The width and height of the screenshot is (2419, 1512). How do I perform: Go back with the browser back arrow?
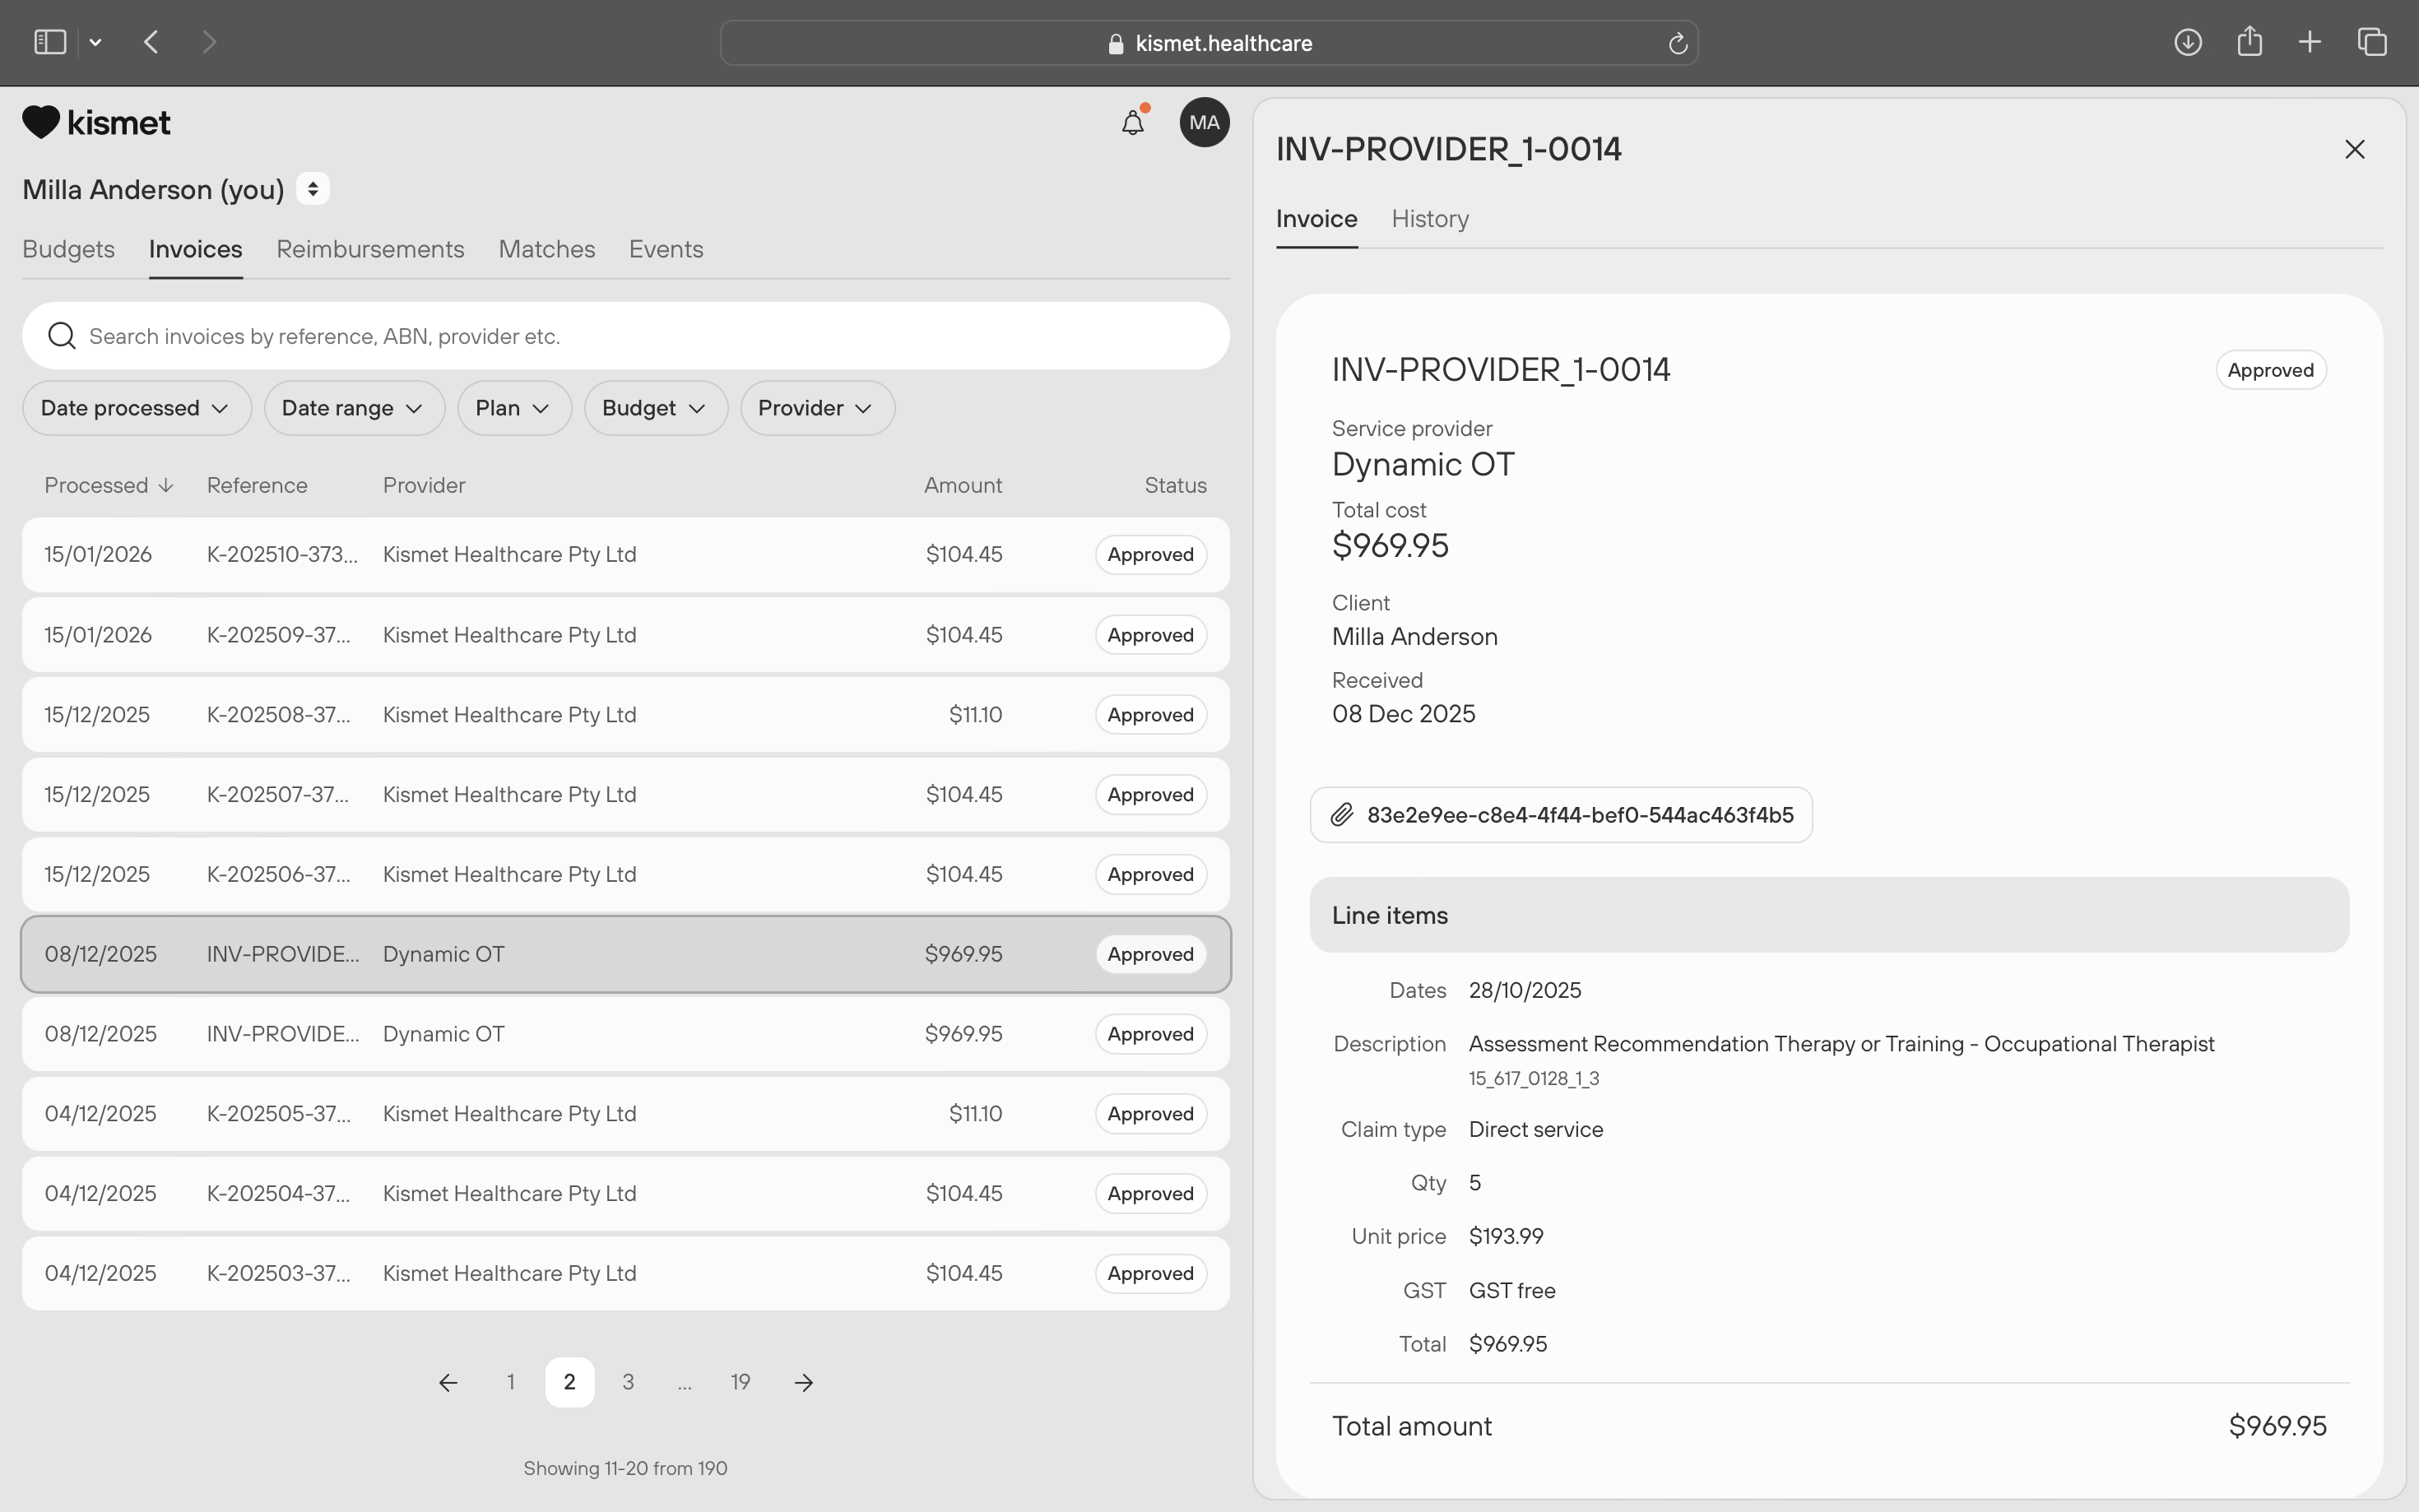pyautogui.click(x=152, y=42)
